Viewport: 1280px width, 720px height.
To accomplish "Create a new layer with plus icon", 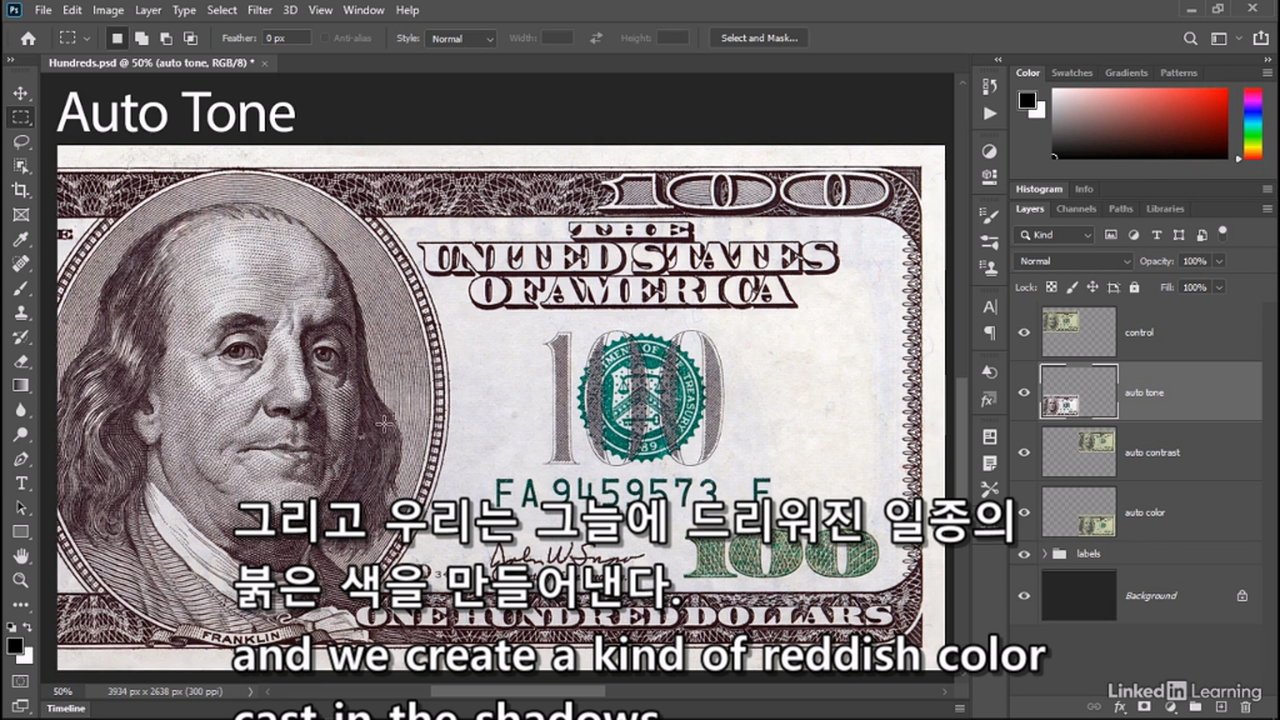I will tap(1221, 707).
